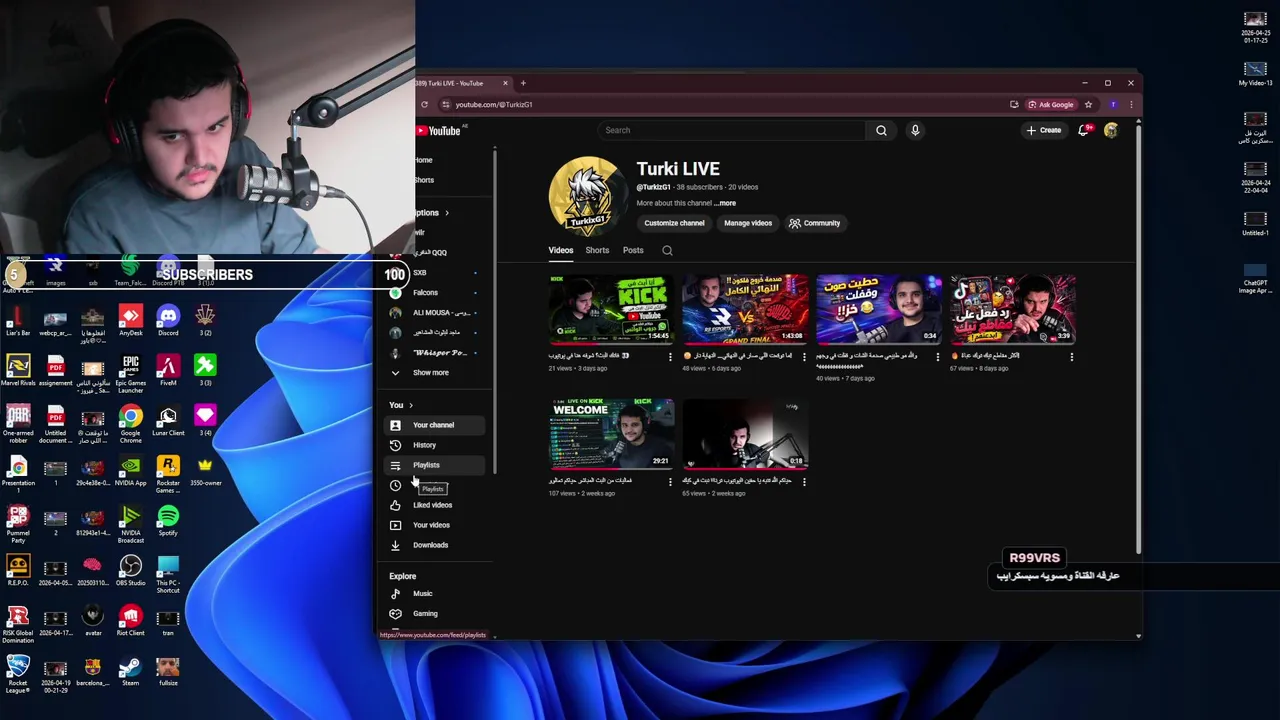Open Playlists in YouTube sidebar
The width and height of the screenshot is (1280, 720).
[436, 465]
